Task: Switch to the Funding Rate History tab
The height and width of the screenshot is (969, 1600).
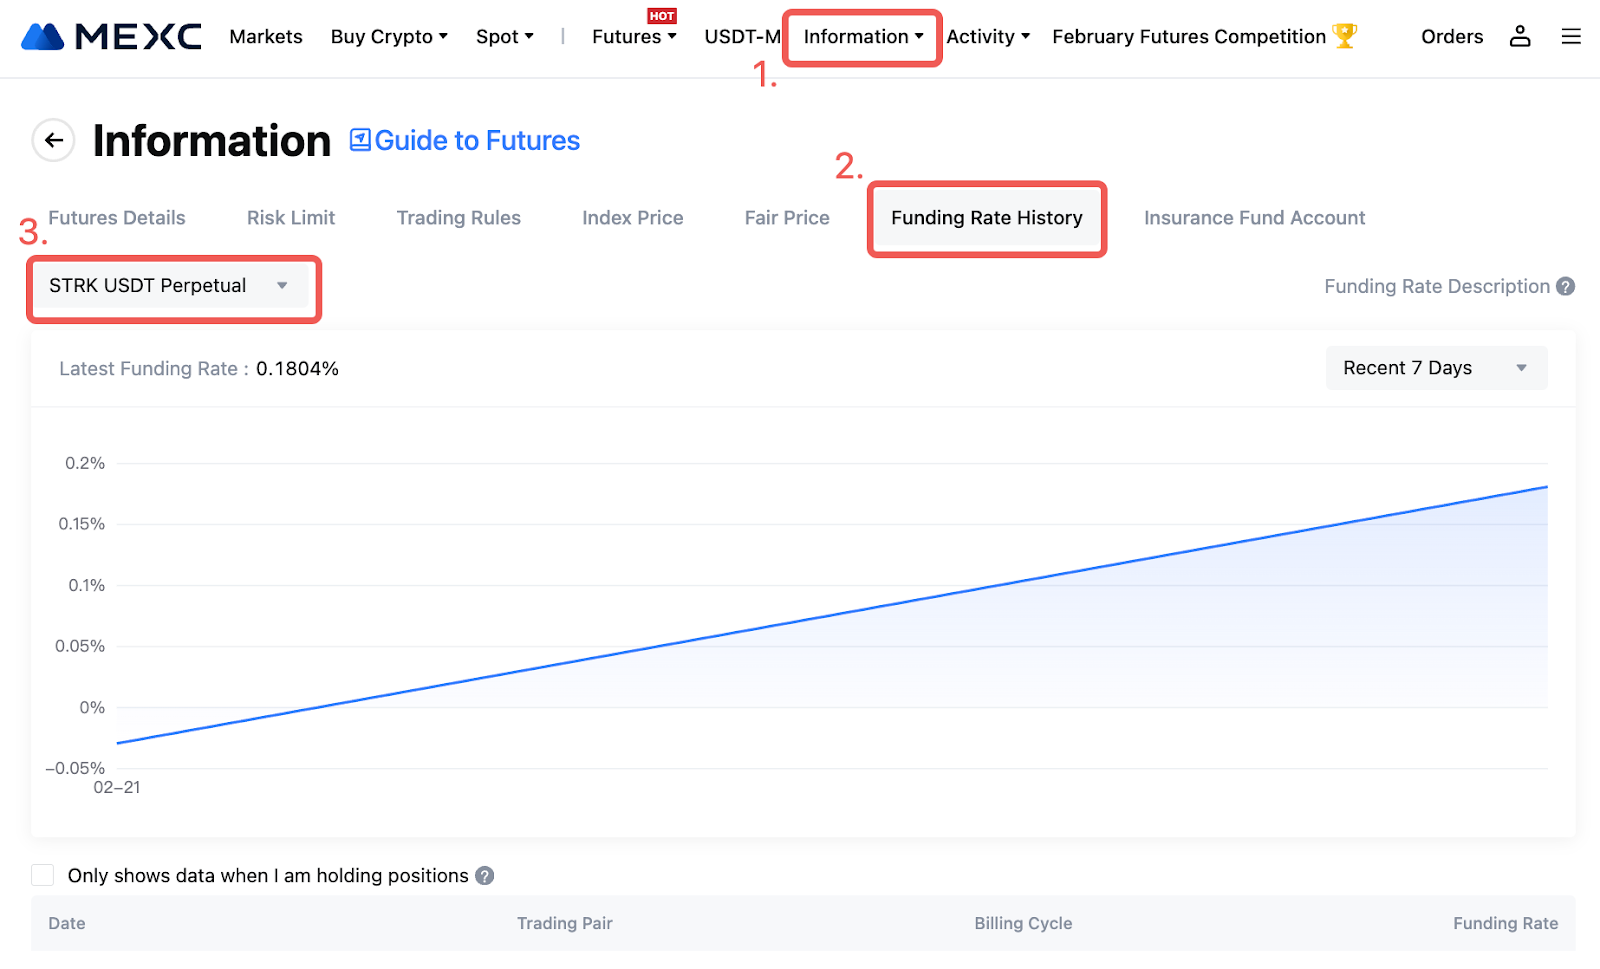Action: point(986,218)
